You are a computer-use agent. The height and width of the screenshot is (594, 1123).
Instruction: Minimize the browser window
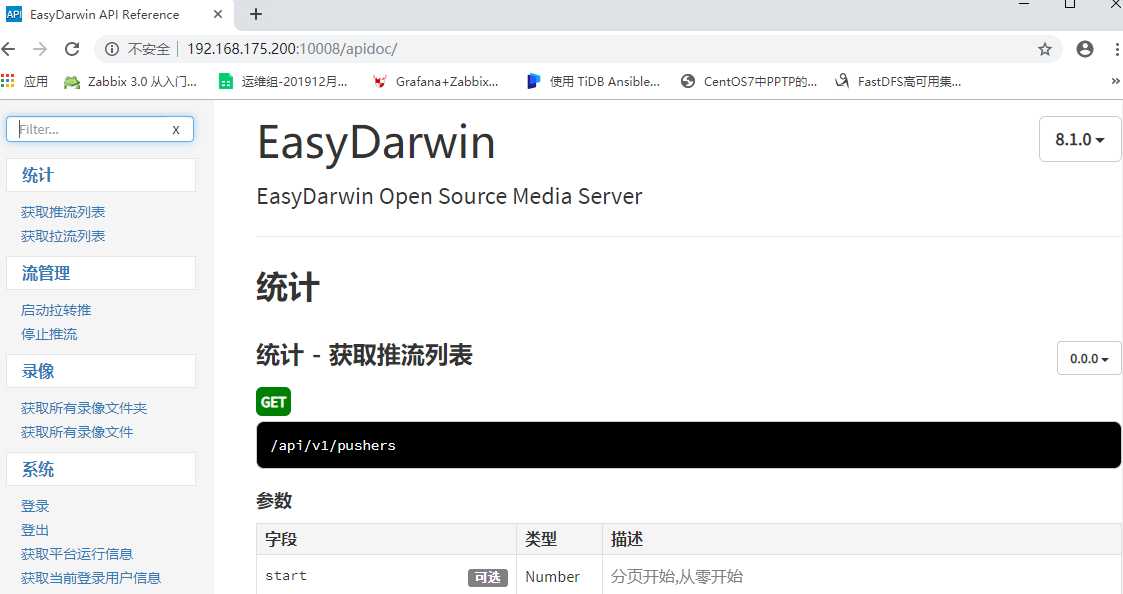click(1024, 4)
